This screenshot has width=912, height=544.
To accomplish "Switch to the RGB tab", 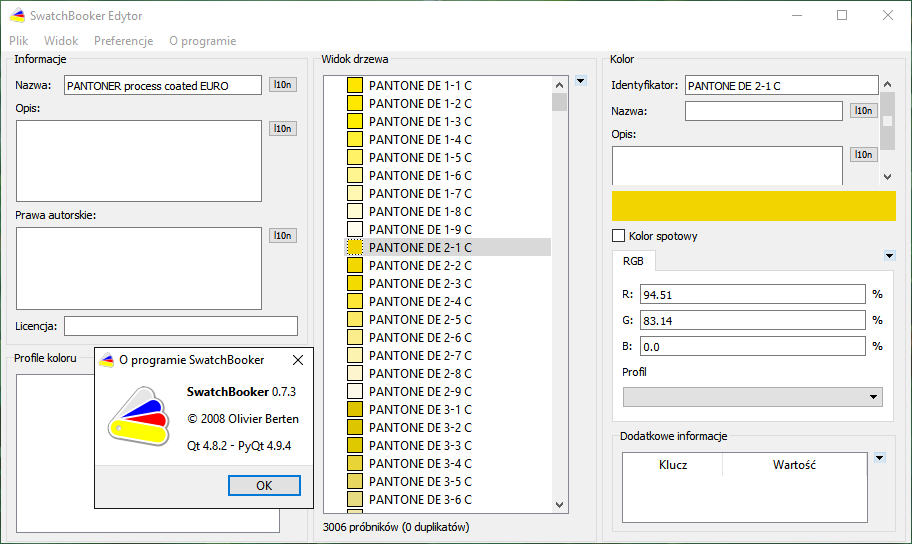I will (633, 261).
